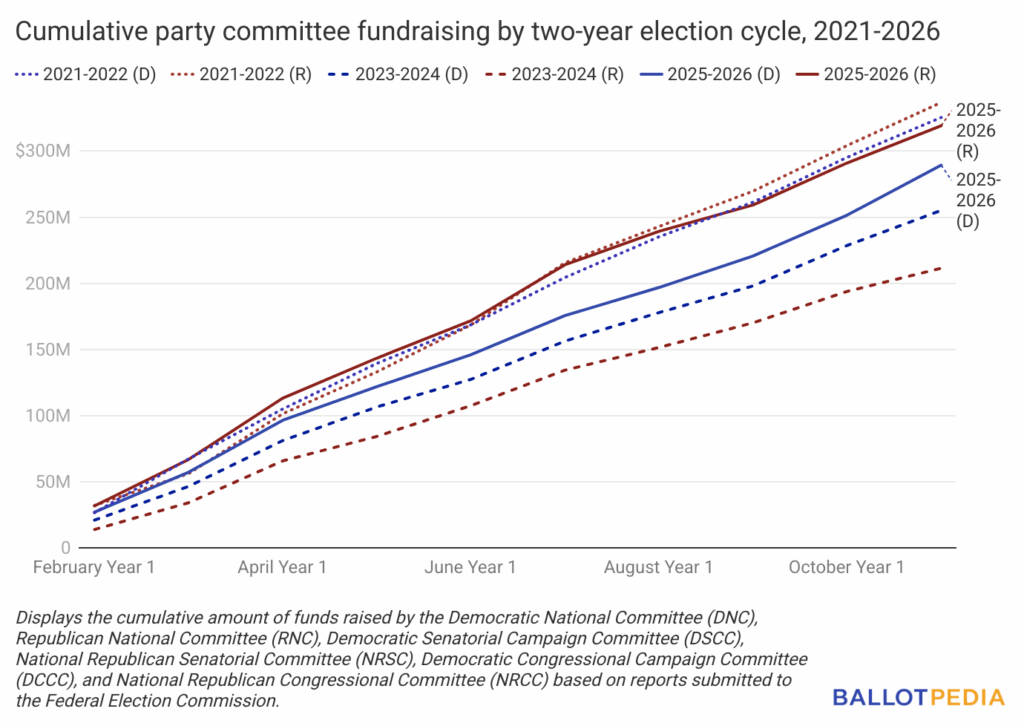This screenshot has height=726, width=1024.
Task: Toggle the 2023-2024 (R) legend series
Action: tap(561, 75)
